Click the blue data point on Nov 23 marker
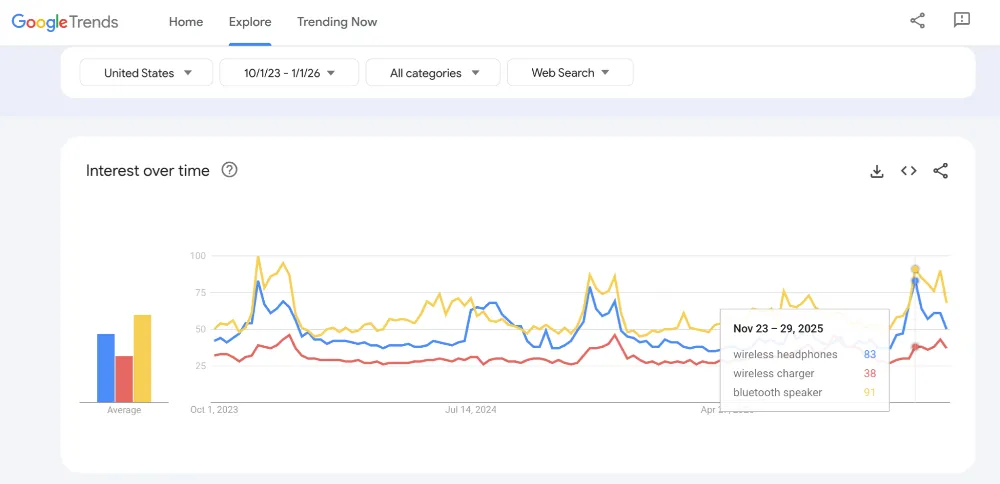 (915, 281)
